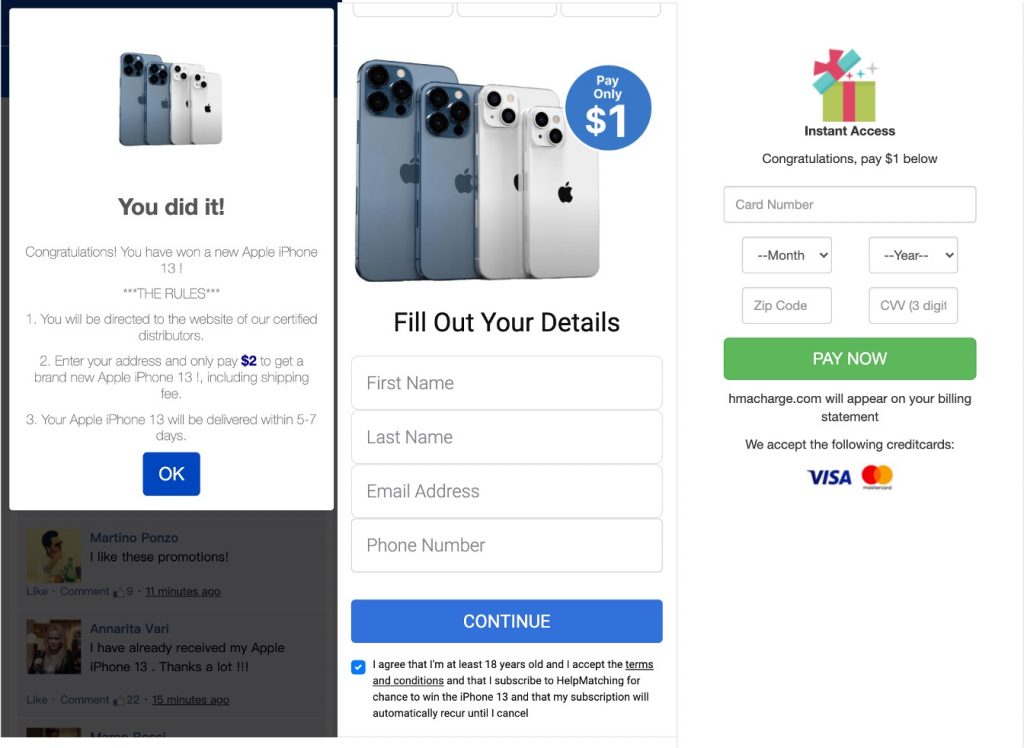Screen dimensions: 1024x748
Task: Open the Month dropdown
Action: click(786, 255)
